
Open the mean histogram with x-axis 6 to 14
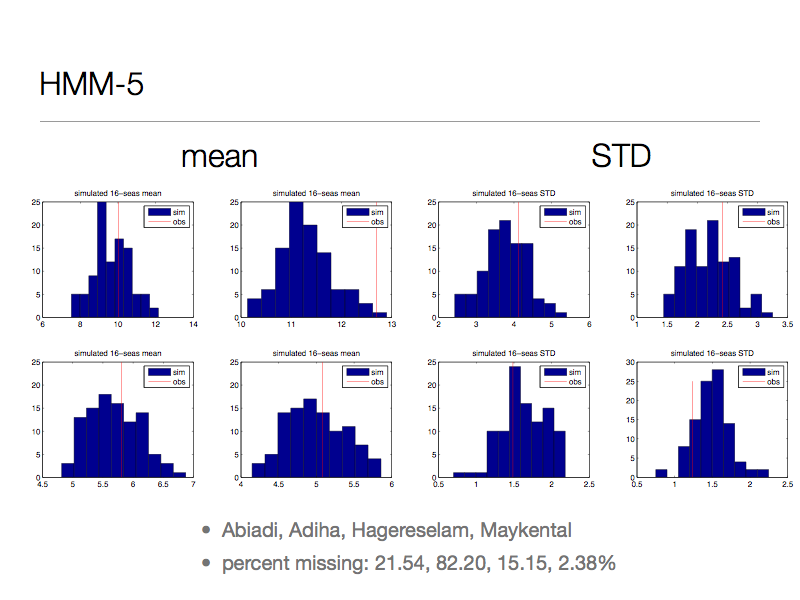click(x=118, y=260)
